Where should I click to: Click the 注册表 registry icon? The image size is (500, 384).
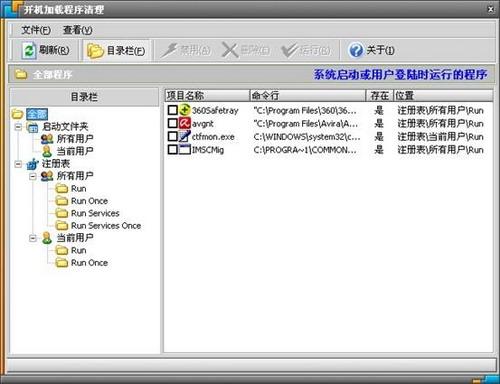pyautogui.click(x=33, y=164)
